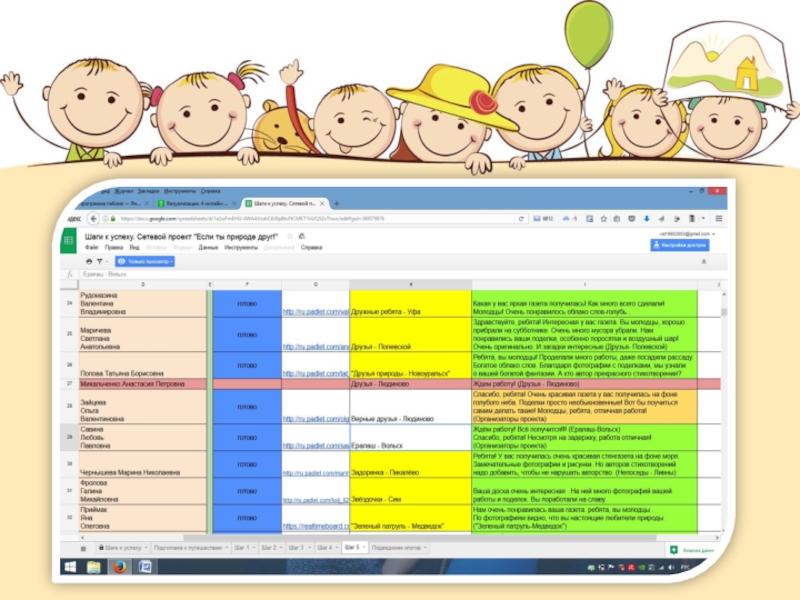Open a new browser tab with plus

pos(336,203)
